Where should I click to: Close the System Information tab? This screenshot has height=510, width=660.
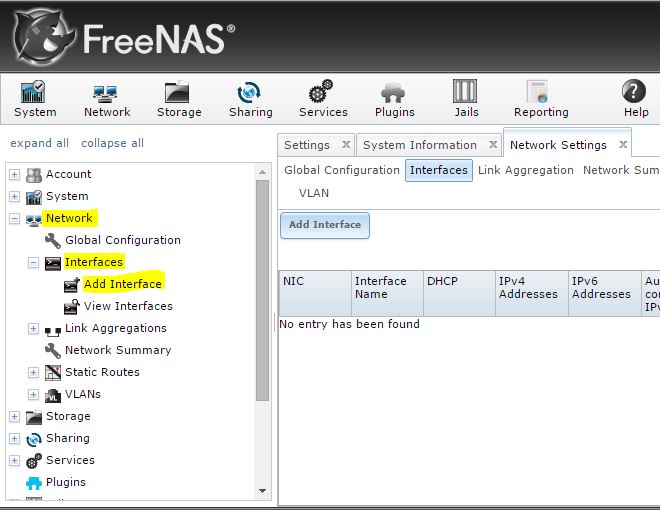tap(493, 145)
